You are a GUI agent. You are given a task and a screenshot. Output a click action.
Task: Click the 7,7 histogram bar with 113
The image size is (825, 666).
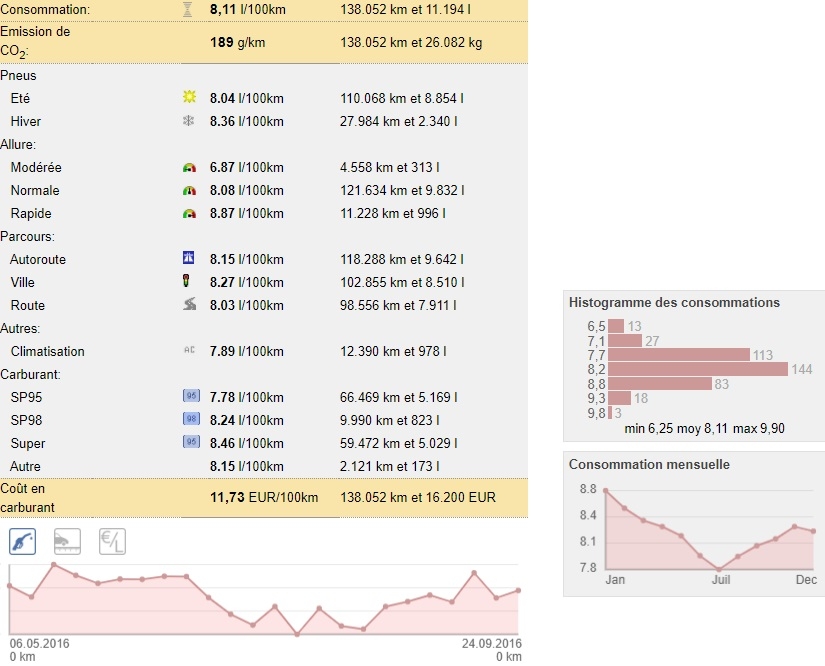679,355
